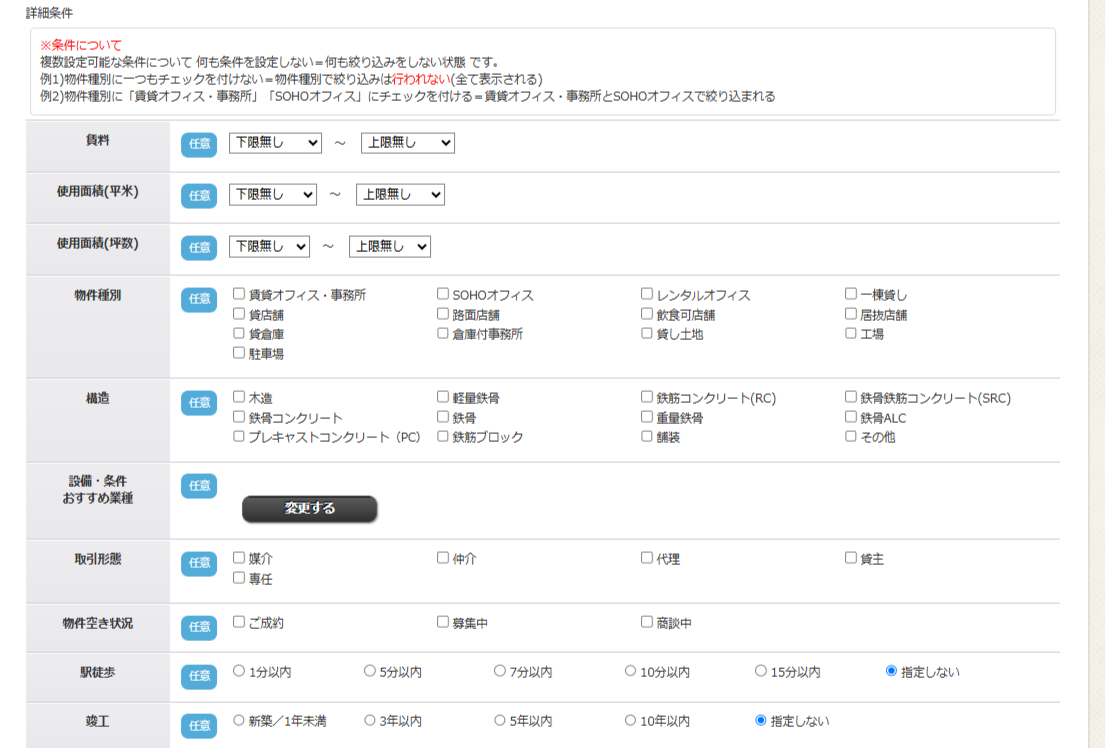Open the 上限無し dropdown for 使用面積(平米)
1105x748 pixels.
tap(400, 194)
